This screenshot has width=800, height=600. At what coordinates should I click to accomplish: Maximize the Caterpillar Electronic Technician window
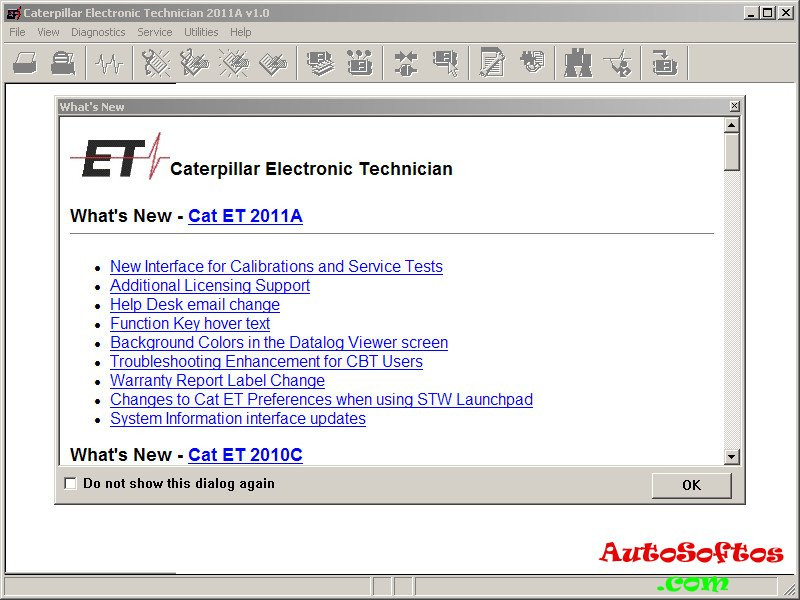[767, 13]
